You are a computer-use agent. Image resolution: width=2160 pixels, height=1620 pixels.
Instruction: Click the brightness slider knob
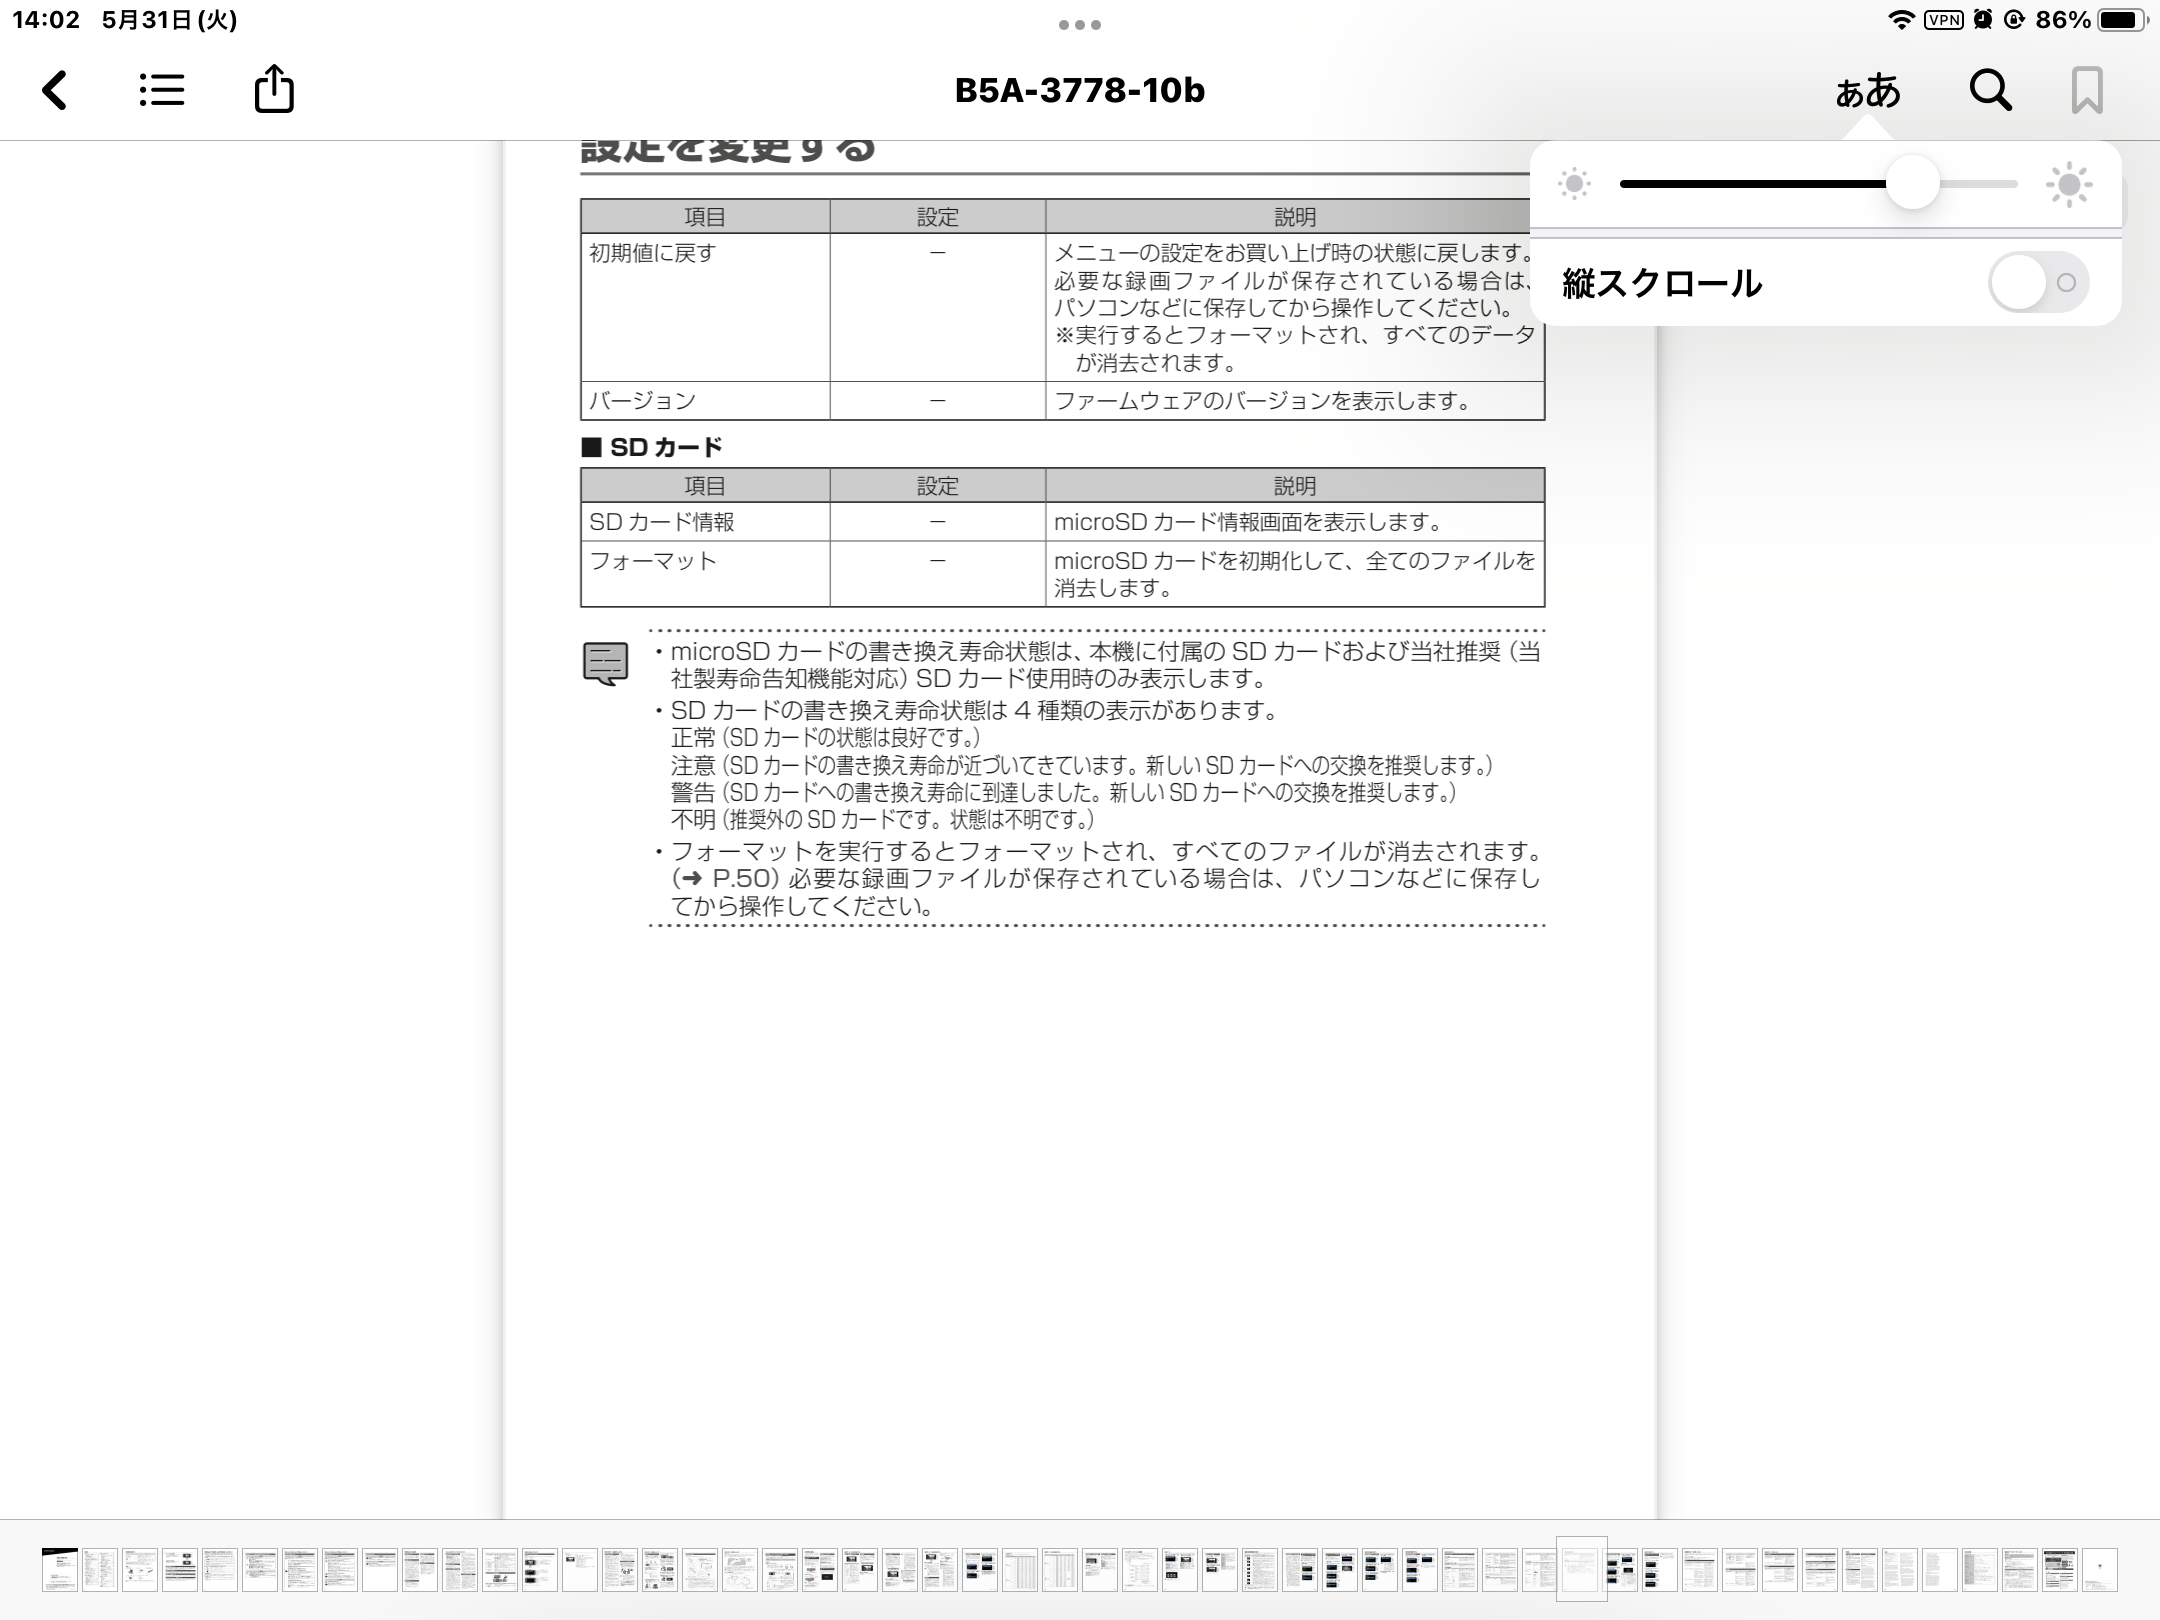[x=1912, y=184]
